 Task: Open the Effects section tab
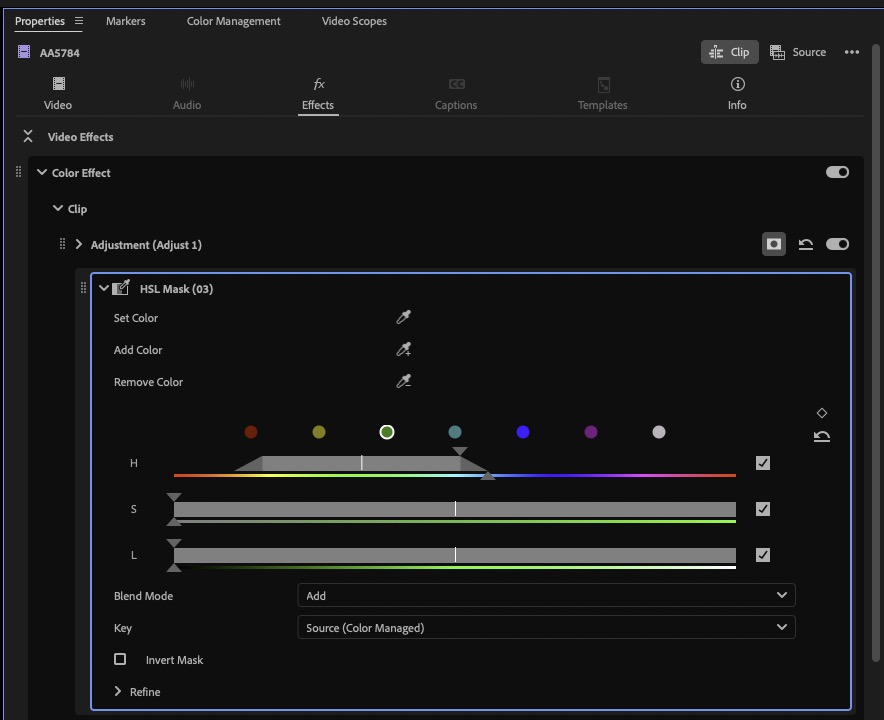pos(318,94)
